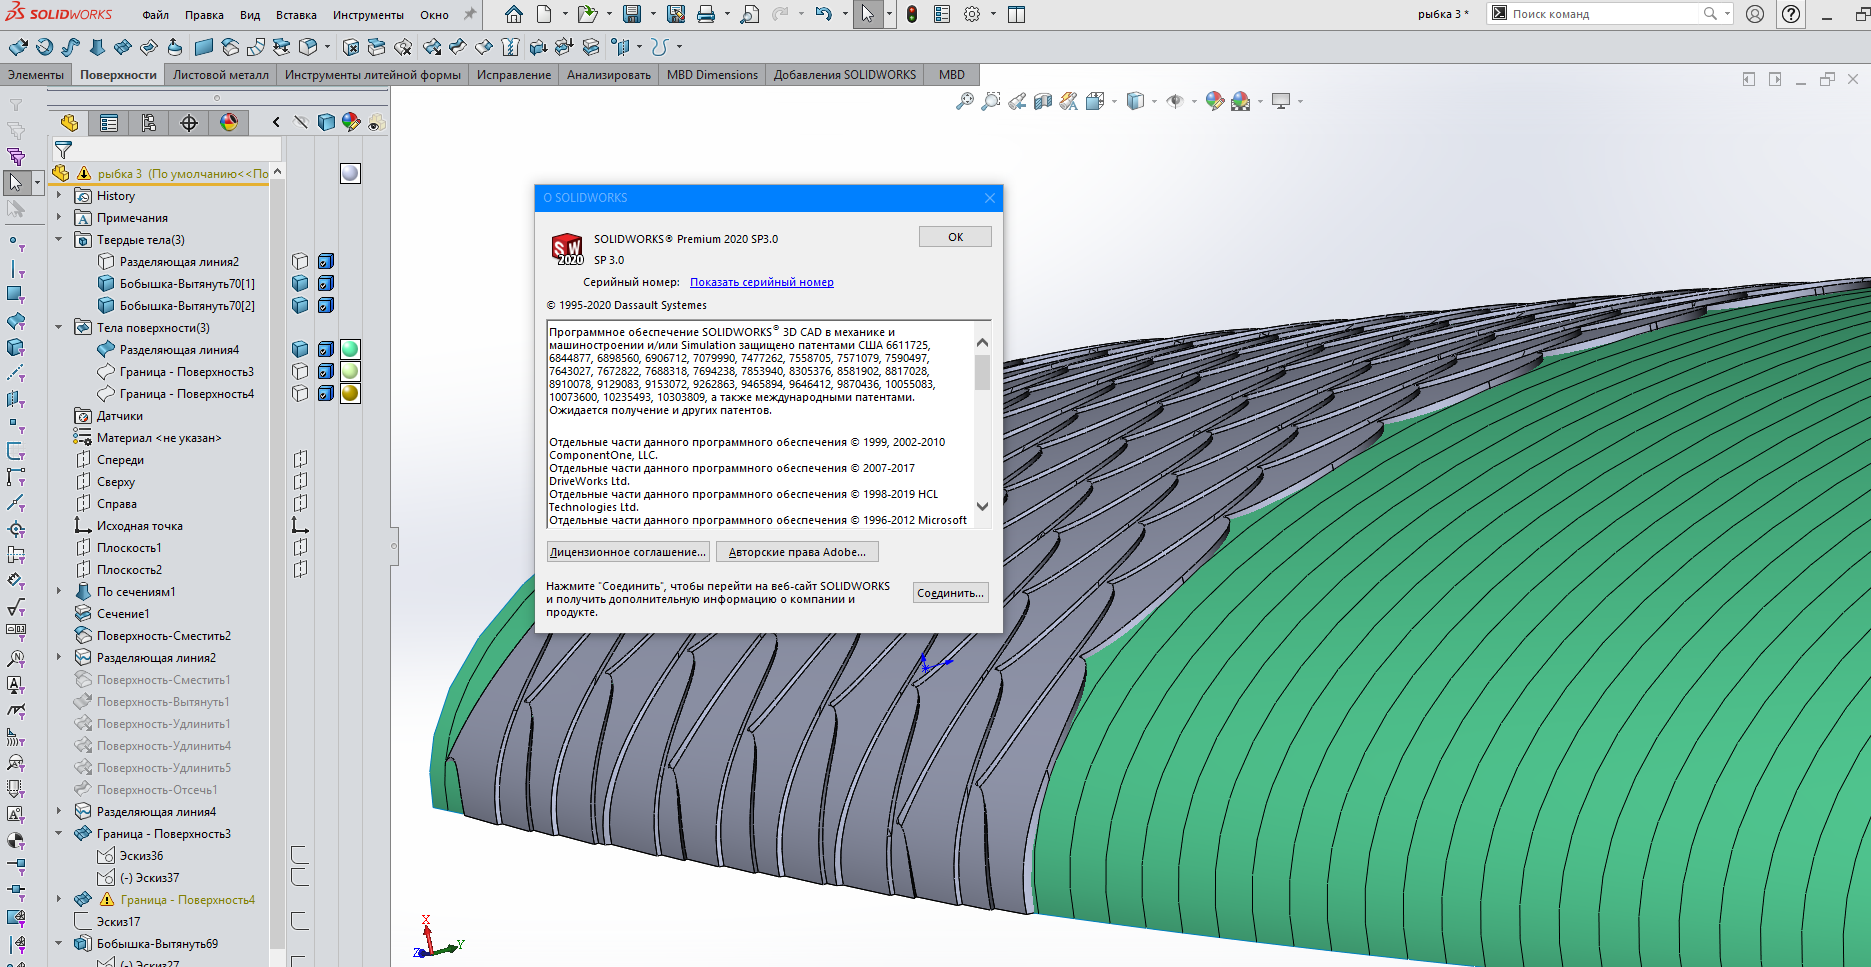
Task: Select the Offset Surface tool
Action: (230, 47)
